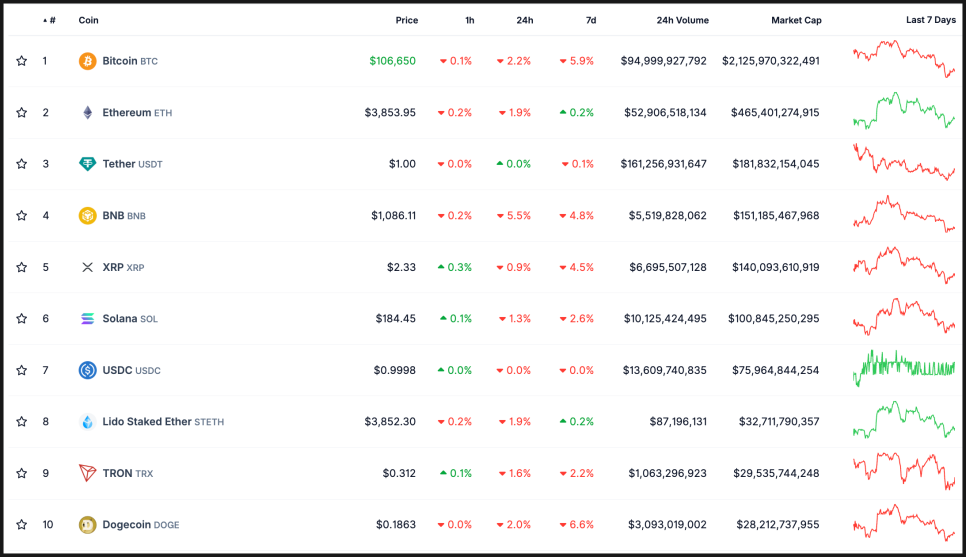Click the Bitcoin logo icon

(x=88, y=61)
